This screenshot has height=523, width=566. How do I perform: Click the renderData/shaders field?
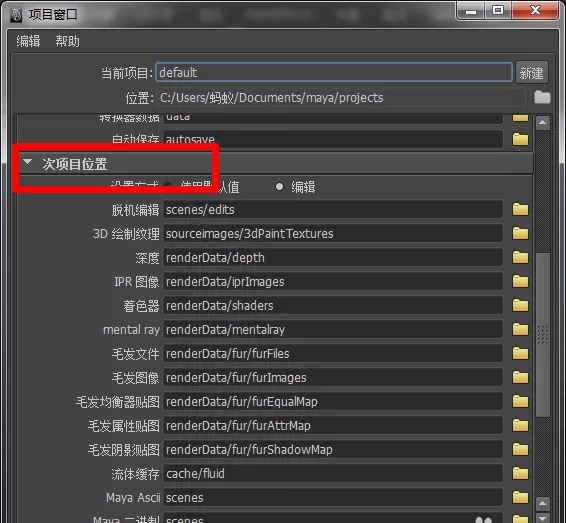[333, 306]
